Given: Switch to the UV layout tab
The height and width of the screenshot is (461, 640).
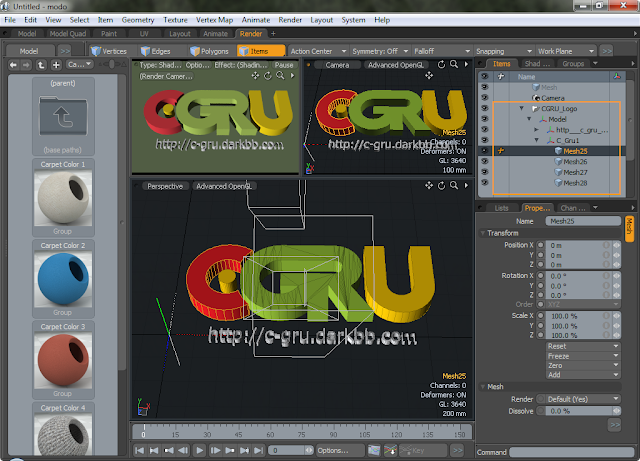Looking at the screenshot, I should pos(144,34).
